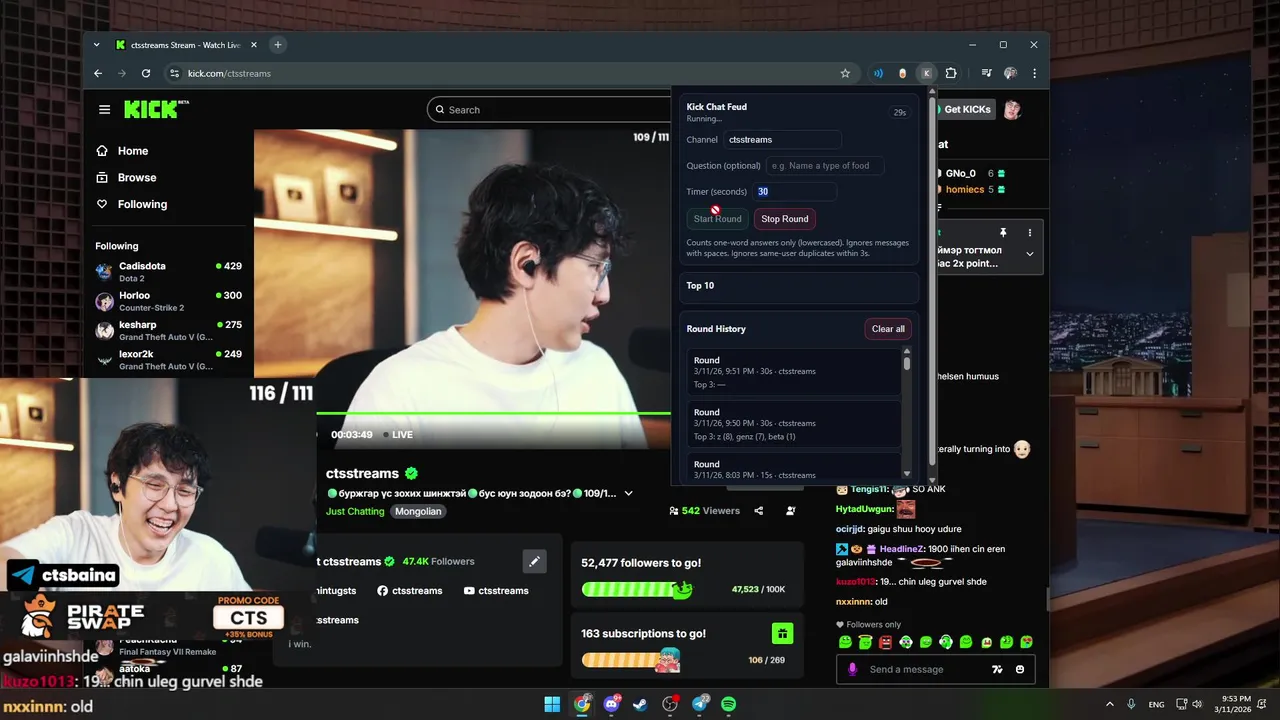
Task: Click the Just Chatting category link
Action: 355,511
